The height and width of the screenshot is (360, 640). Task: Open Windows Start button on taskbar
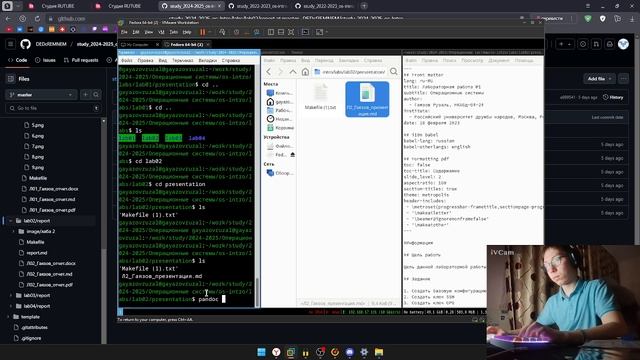click(262, 352)
